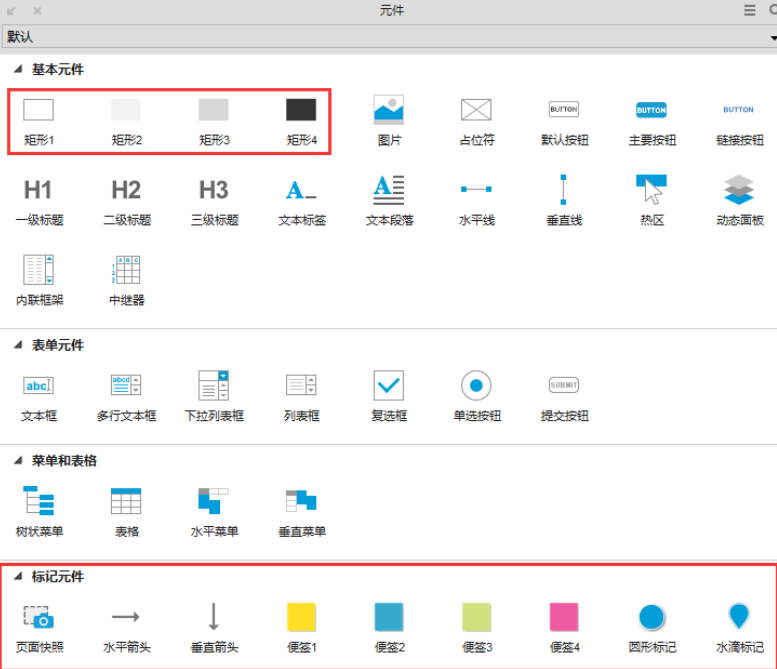
Task: Select the 内联框架 inline frame widget
Action: coord(39,281)
